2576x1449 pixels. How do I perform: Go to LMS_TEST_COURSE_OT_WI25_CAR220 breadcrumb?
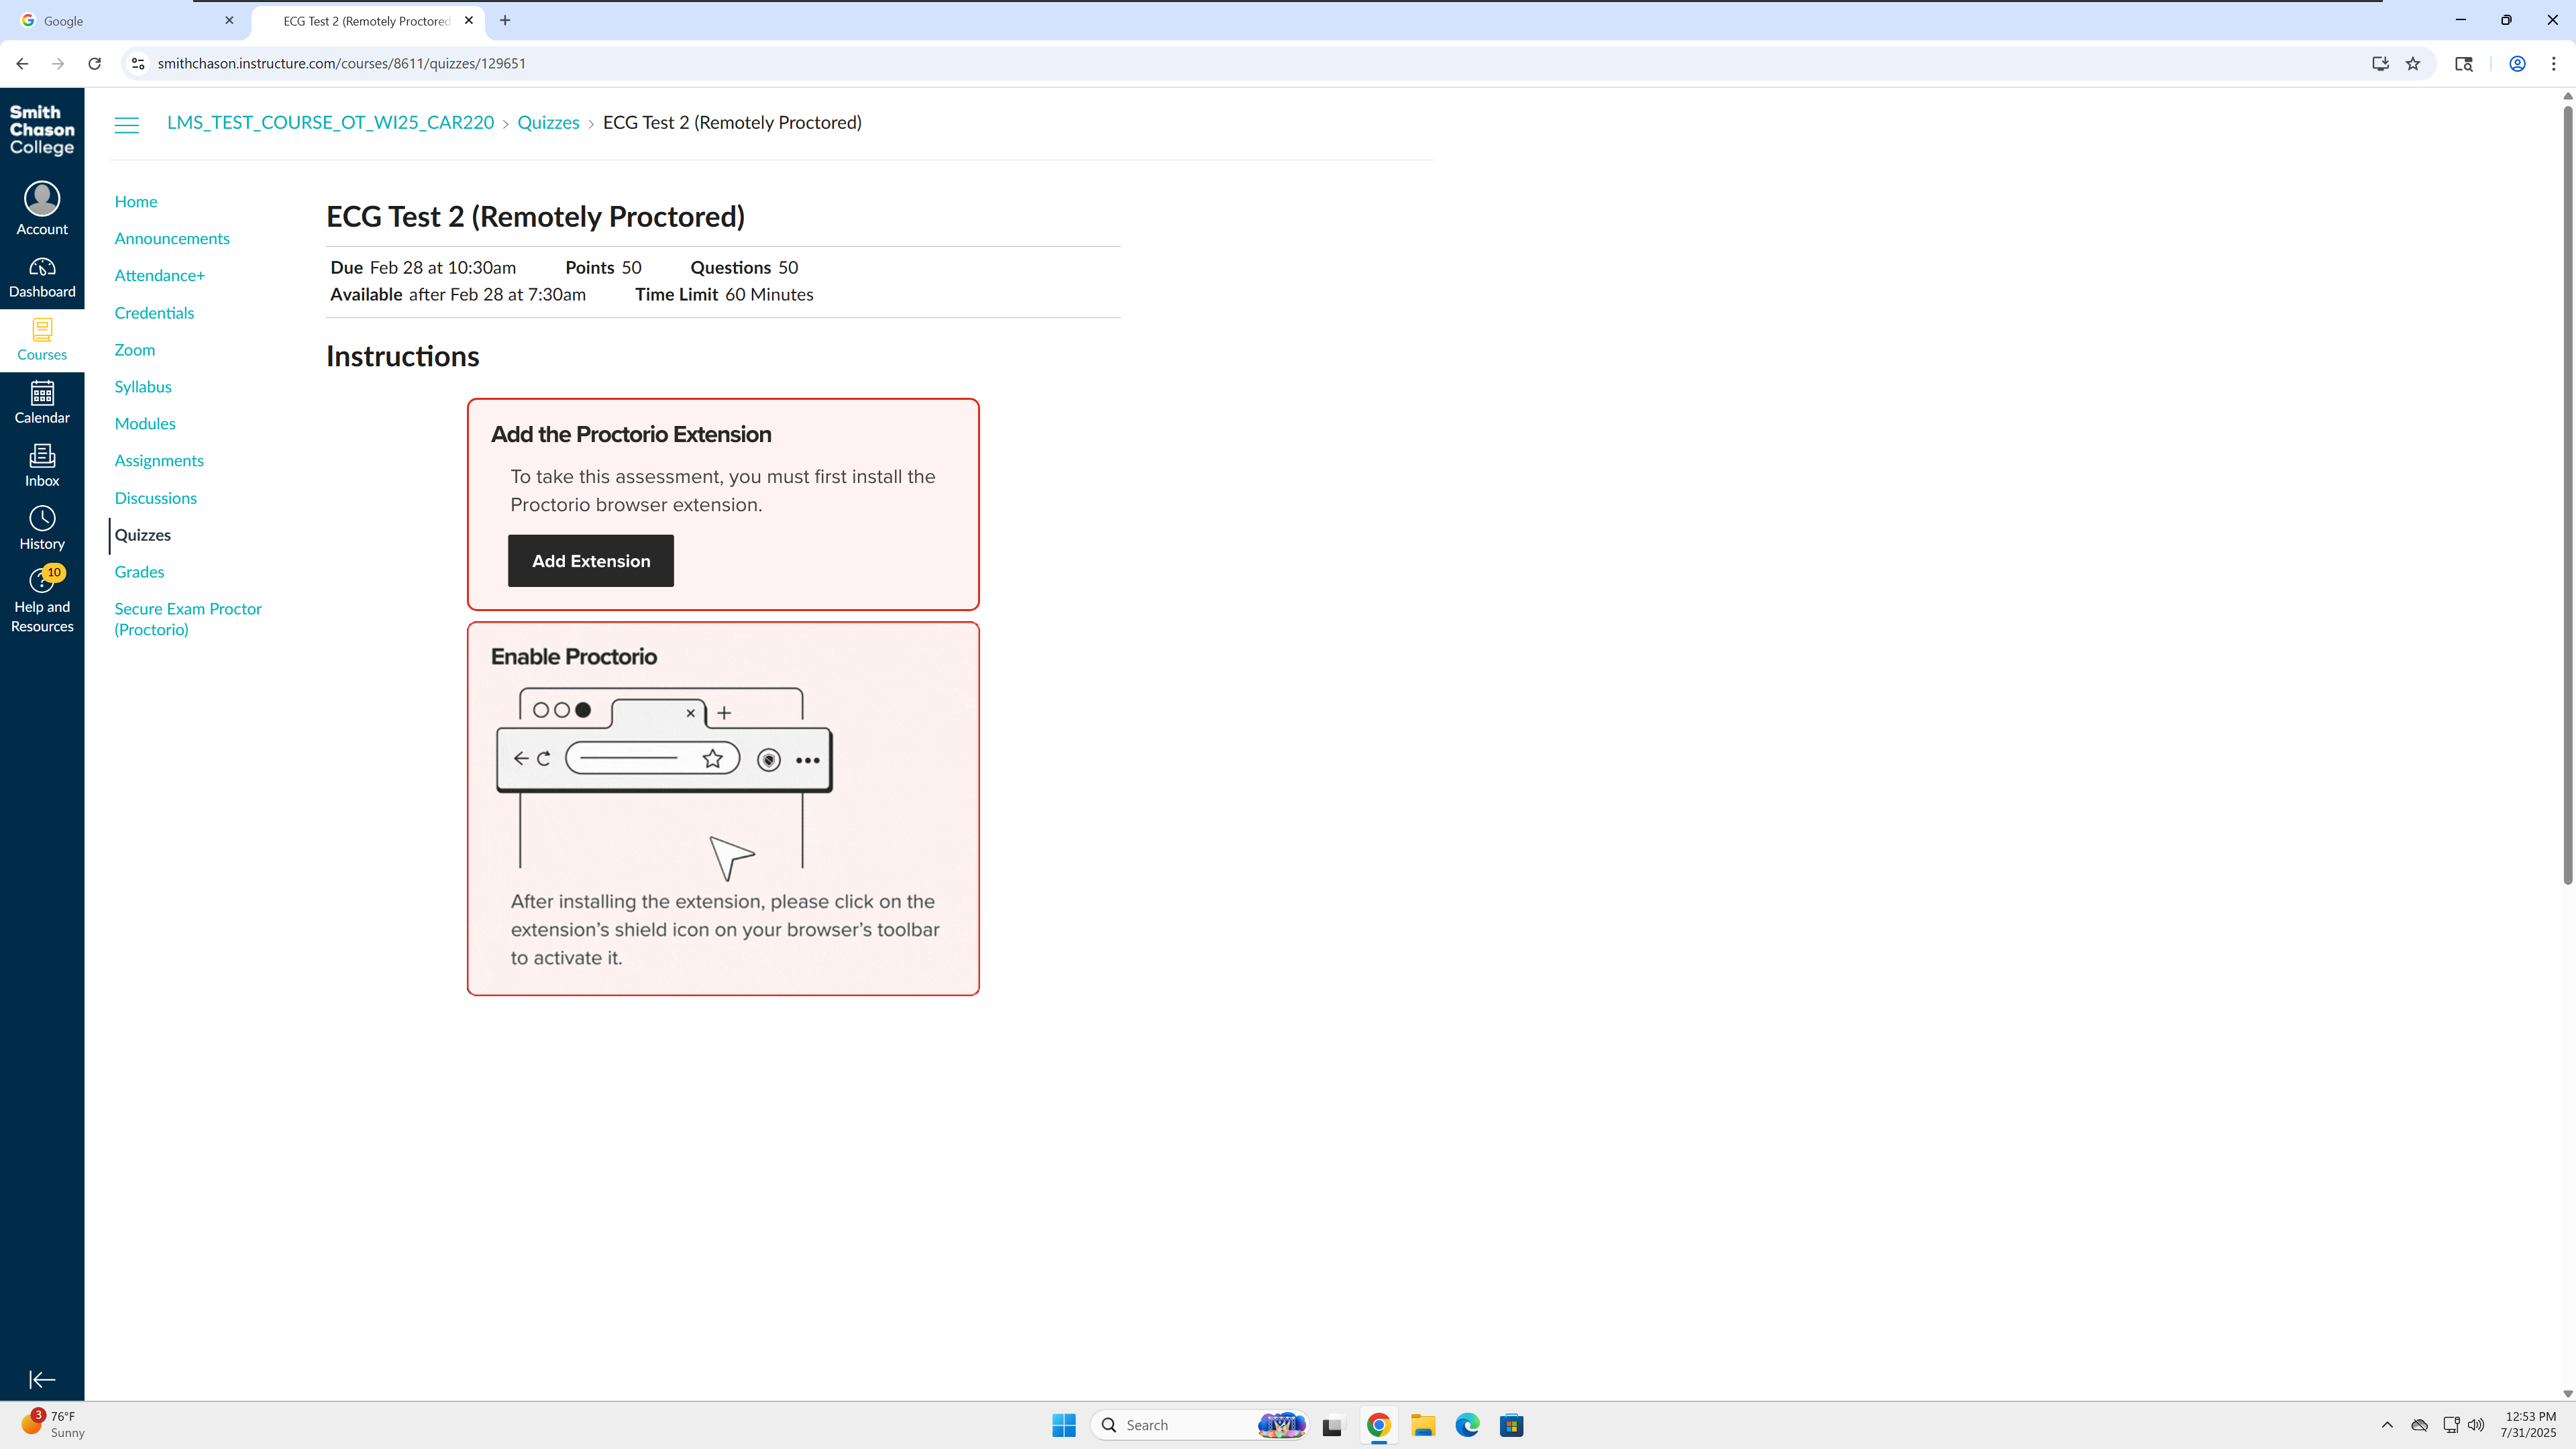point(330,122)
